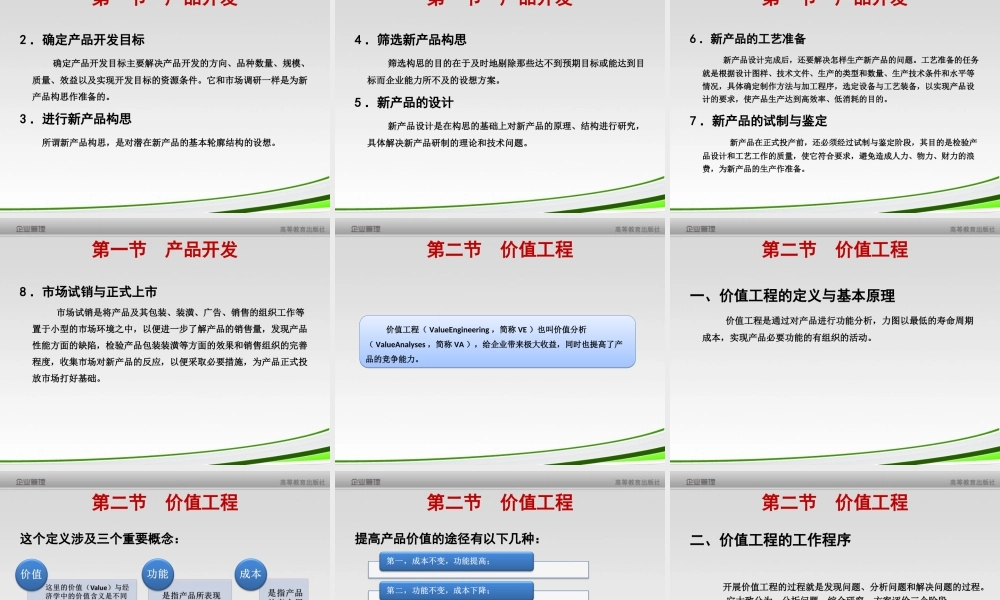
Task: Click the blue 价值 circle shape
Action: coord(30,576)
